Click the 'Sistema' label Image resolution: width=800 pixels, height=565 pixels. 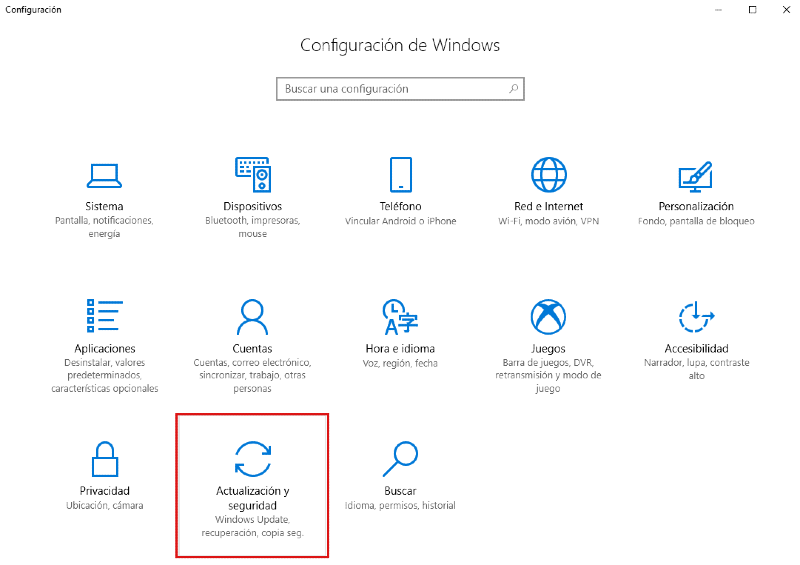pos(104,206)
